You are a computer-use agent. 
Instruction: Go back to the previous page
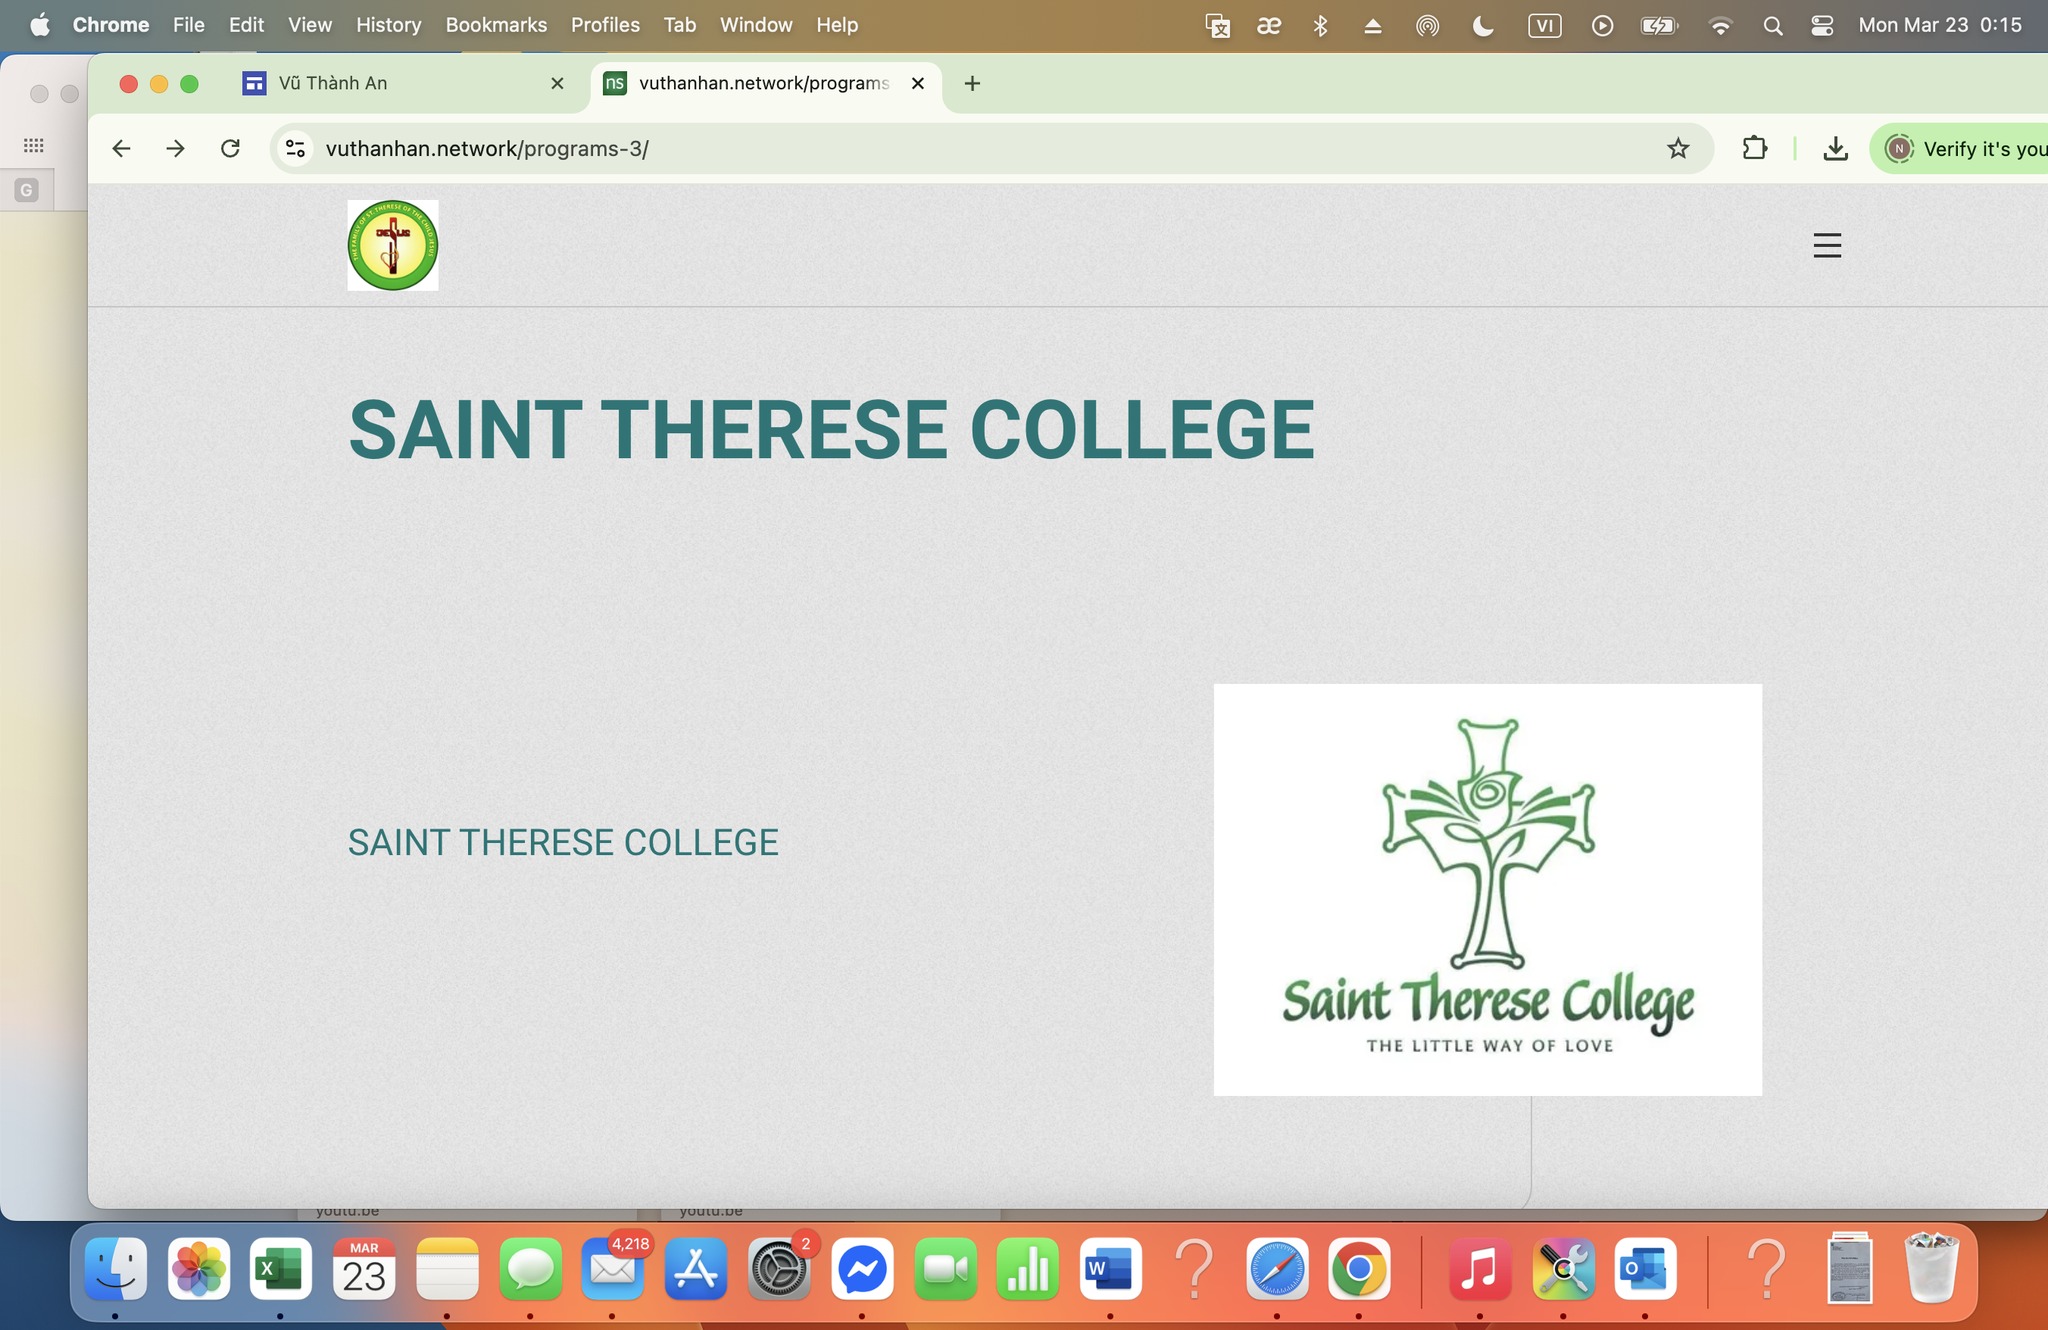121,149
